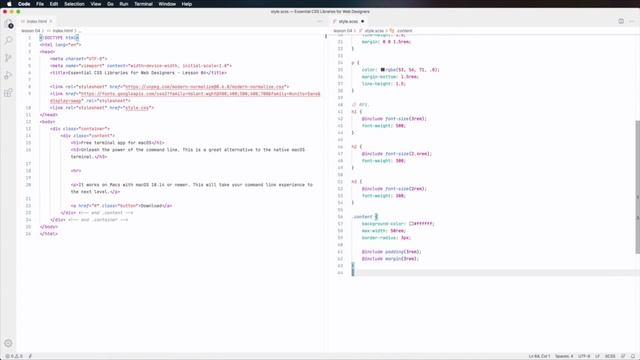Click on the h1 selector at line 41
Screen dimensions: 640x360
[x=354, y=111]
